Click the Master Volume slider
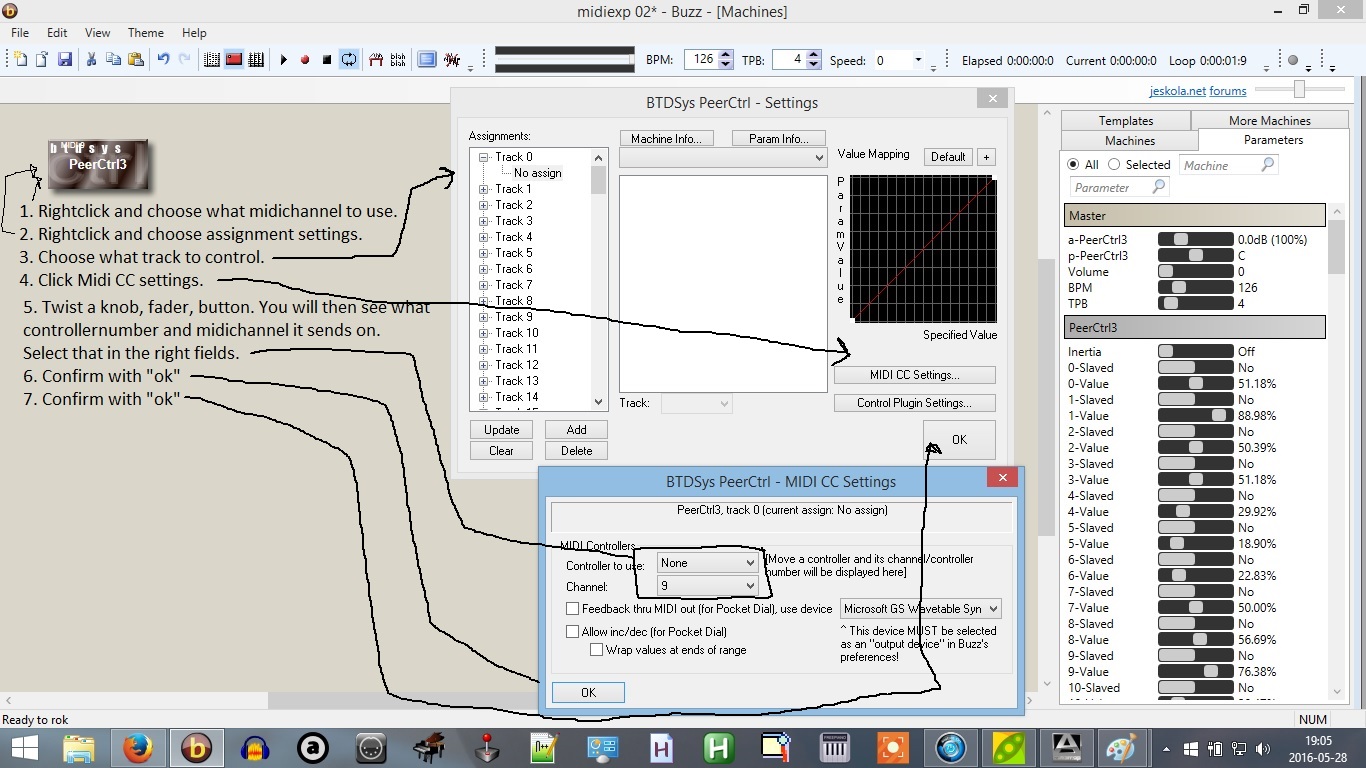Image resolution: width=1366 pixels, height=768 pixels. (x=1194, y=272)
